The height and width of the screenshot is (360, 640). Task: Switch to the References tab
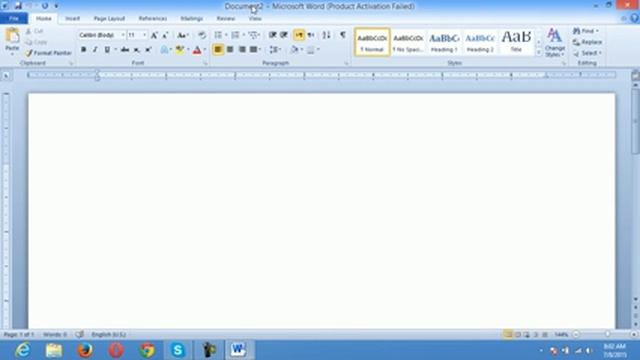(x=153, y=18)
